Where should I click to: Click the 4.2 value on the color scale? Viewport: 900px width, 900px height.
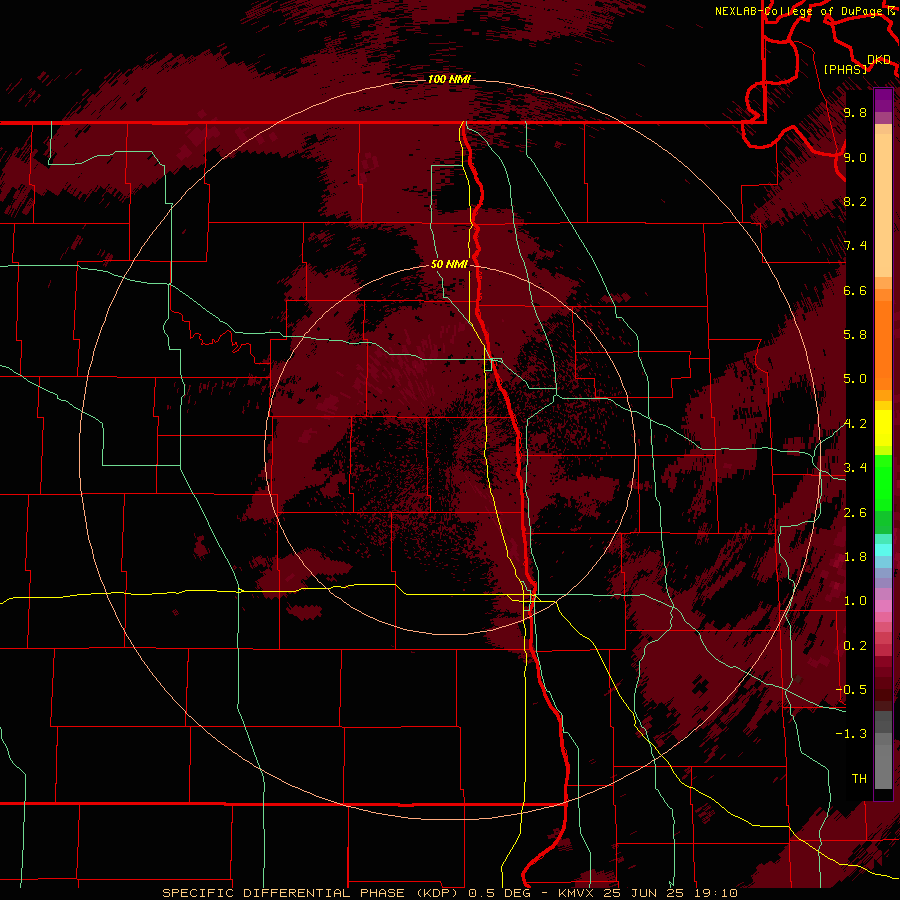[855, 424]
